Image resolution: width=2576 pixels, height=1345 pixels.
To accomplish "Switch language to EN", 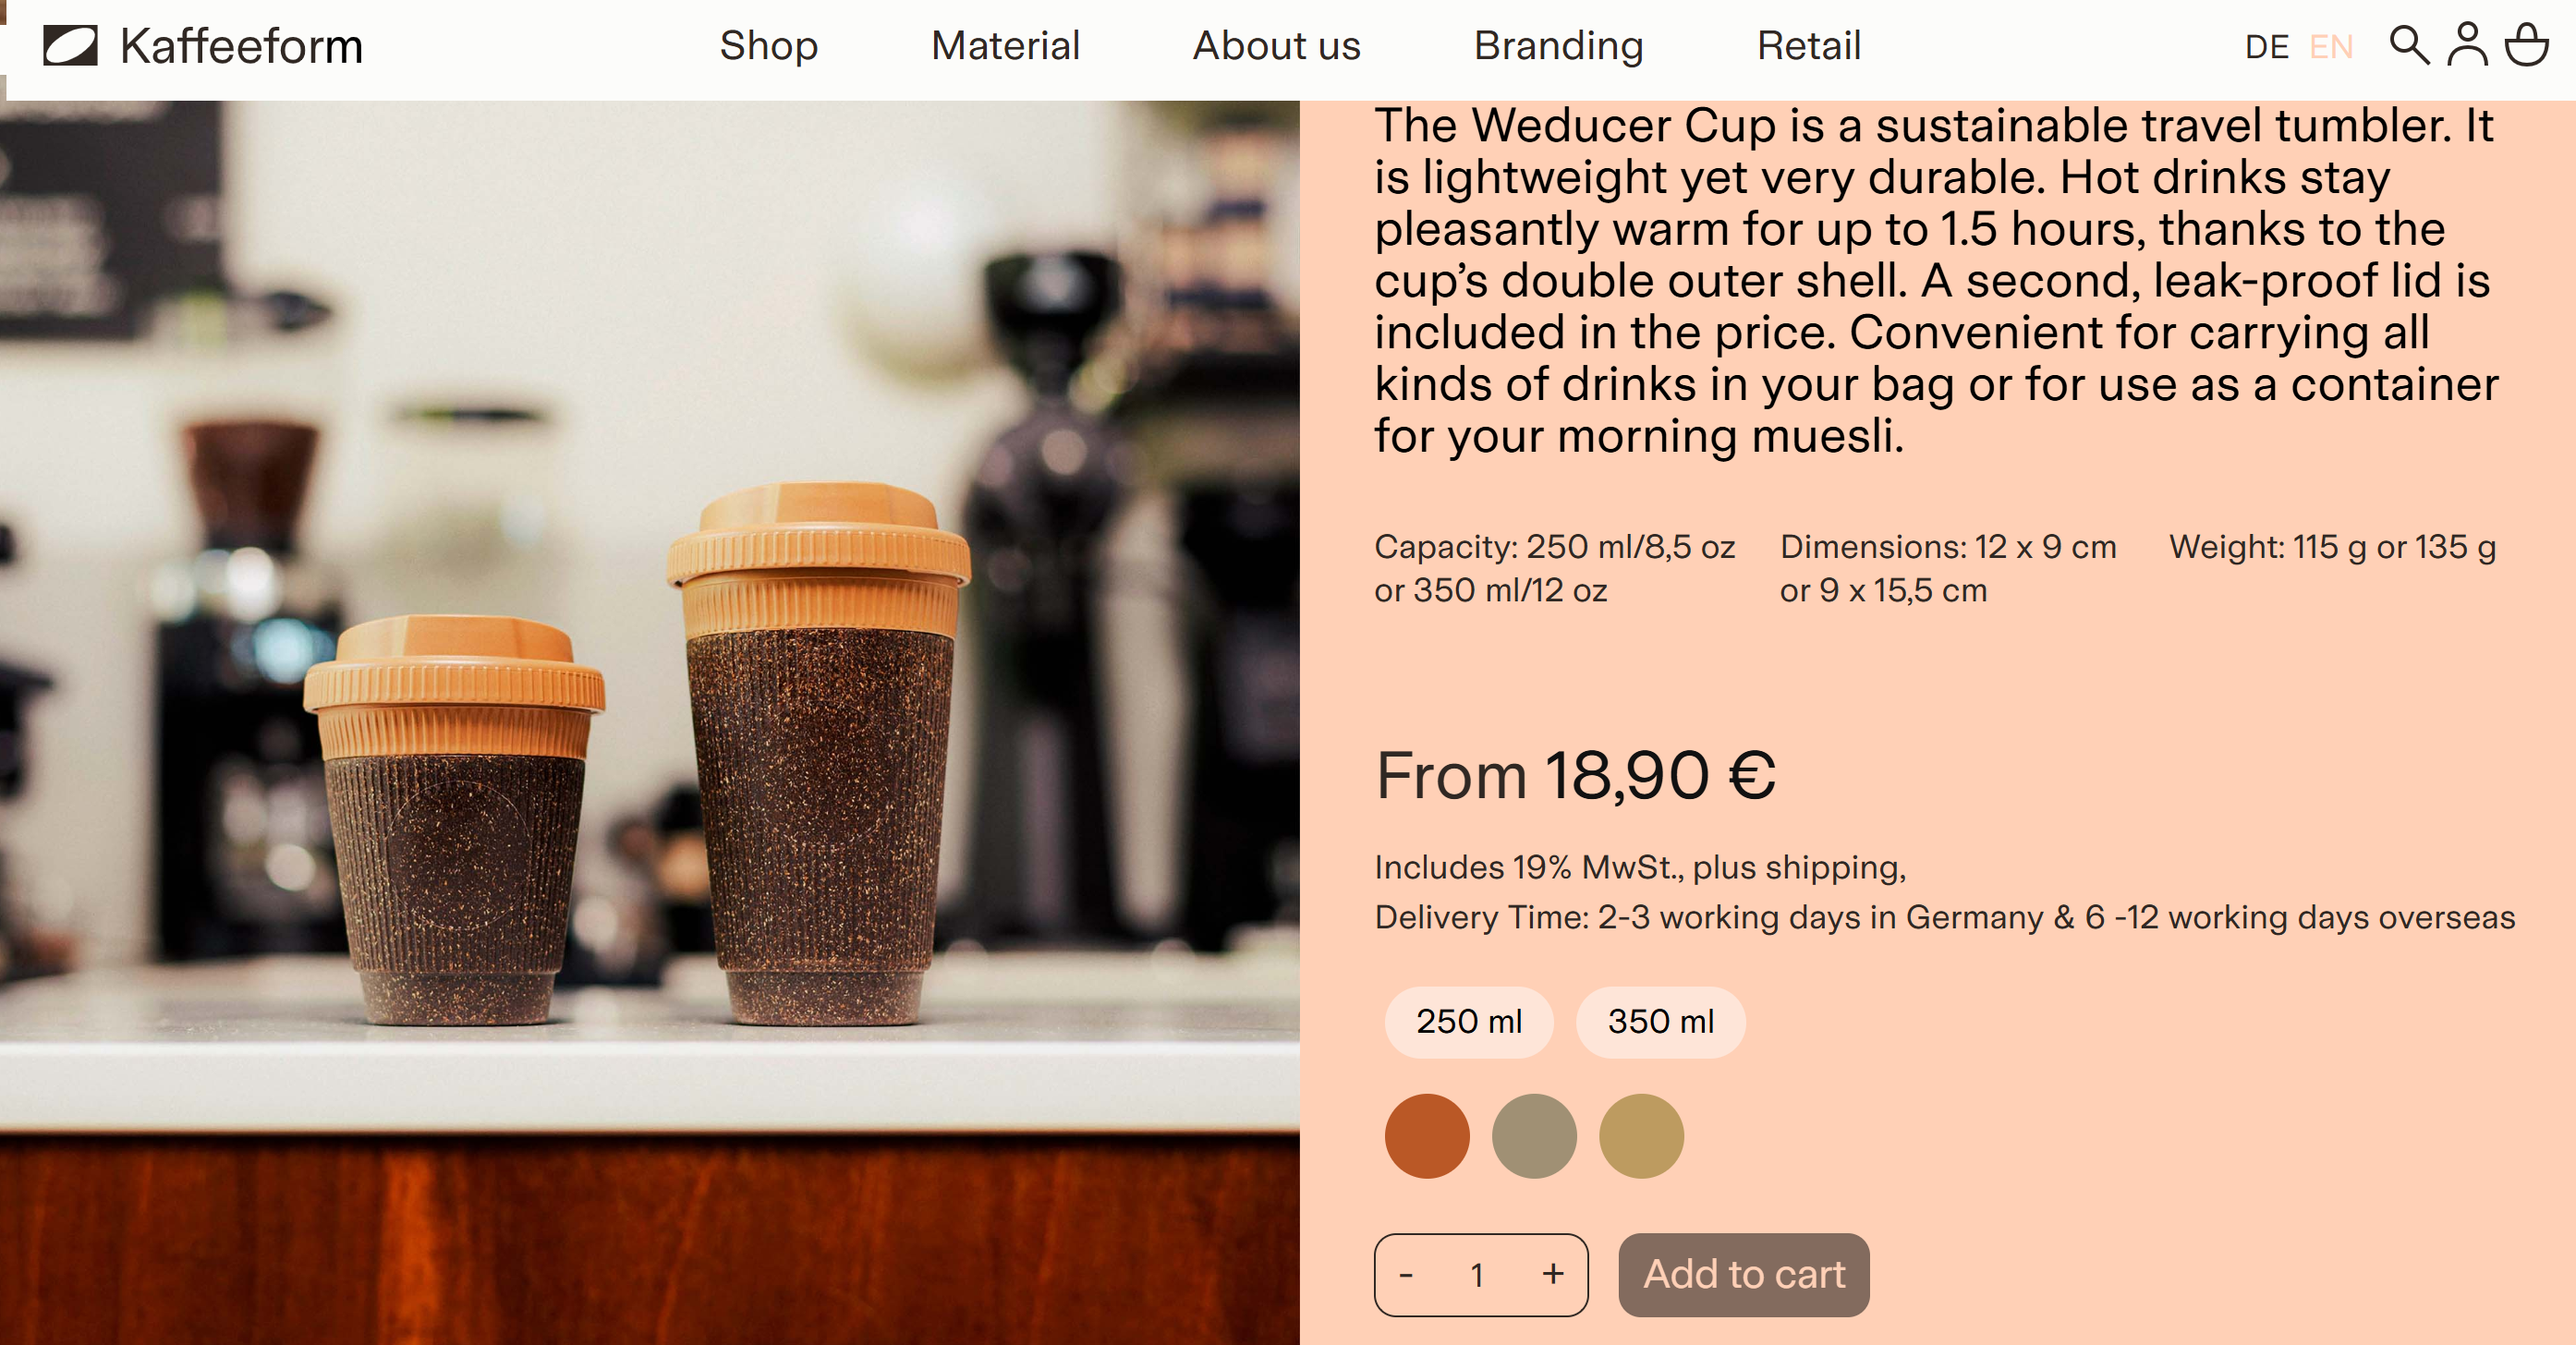I will click(x=2331, y=47).
